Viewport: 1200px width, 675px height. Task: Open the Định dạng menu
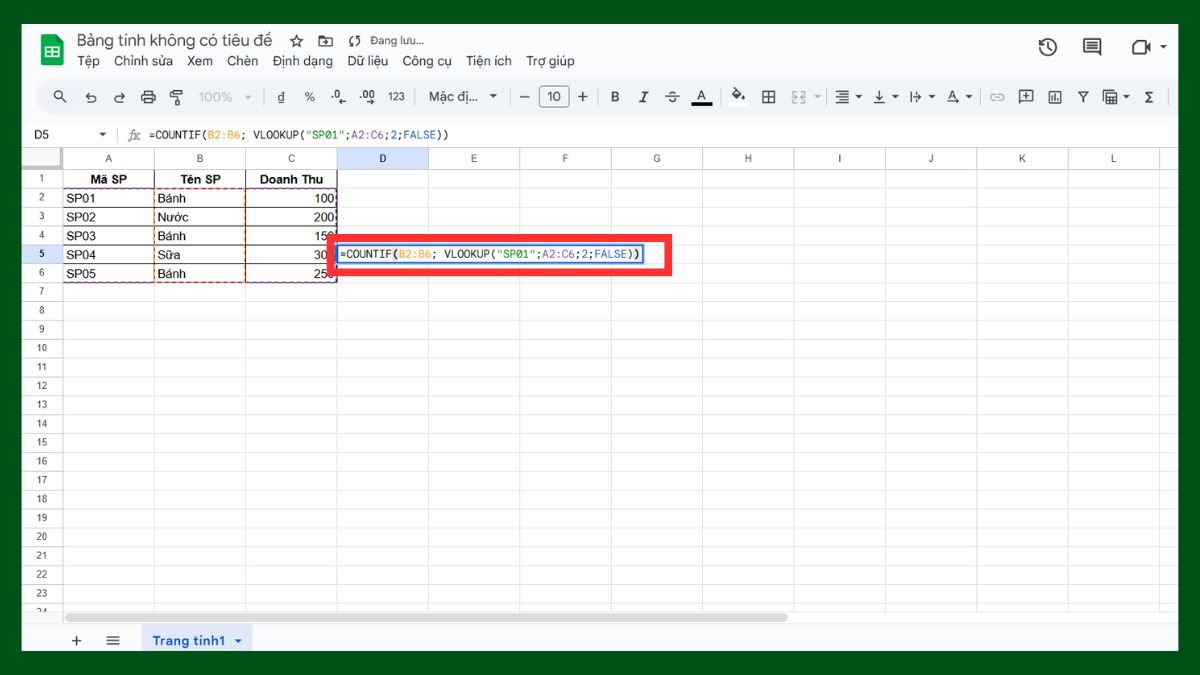(x=303, y=61)
